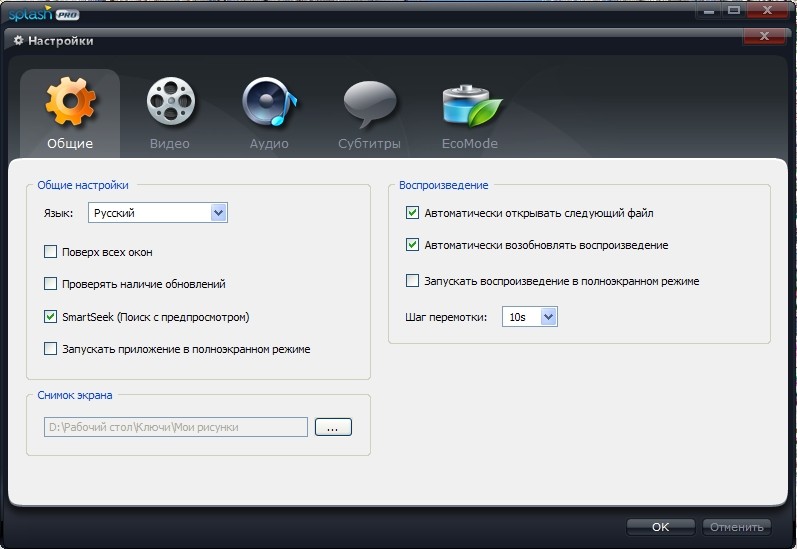This screenshot has height=549, width=797.
Task: Open the Видео film reel icon
Action: (171, 101)
